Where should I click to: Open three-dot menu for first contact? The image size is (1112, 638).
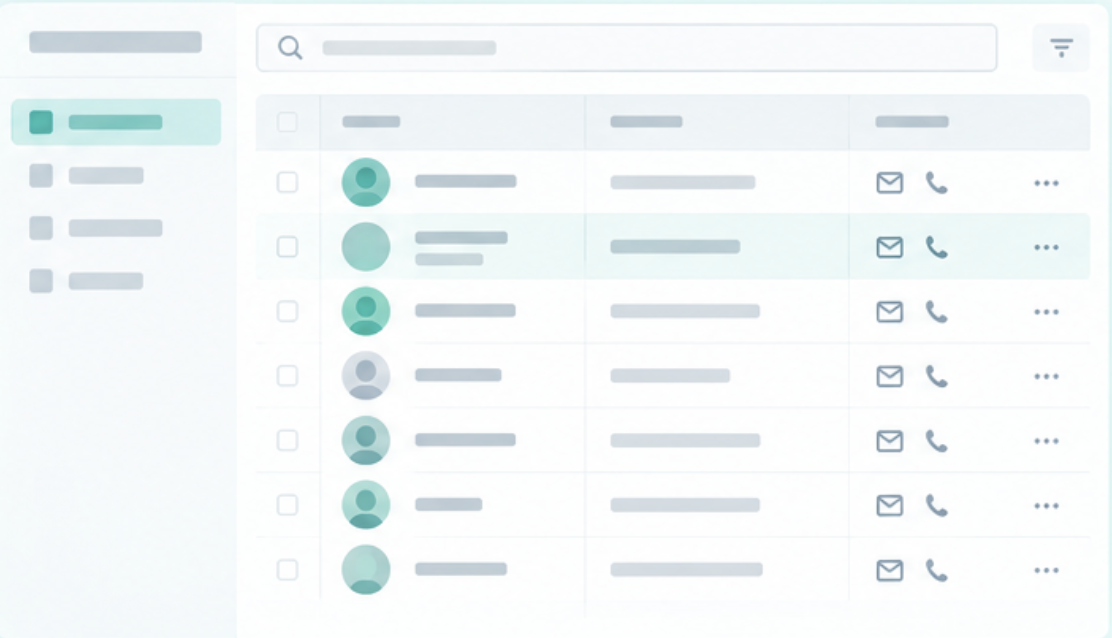click(1046, 183)
